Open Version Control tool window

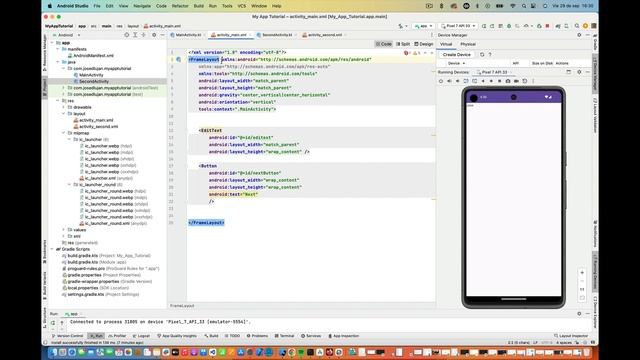pos(68,336)
